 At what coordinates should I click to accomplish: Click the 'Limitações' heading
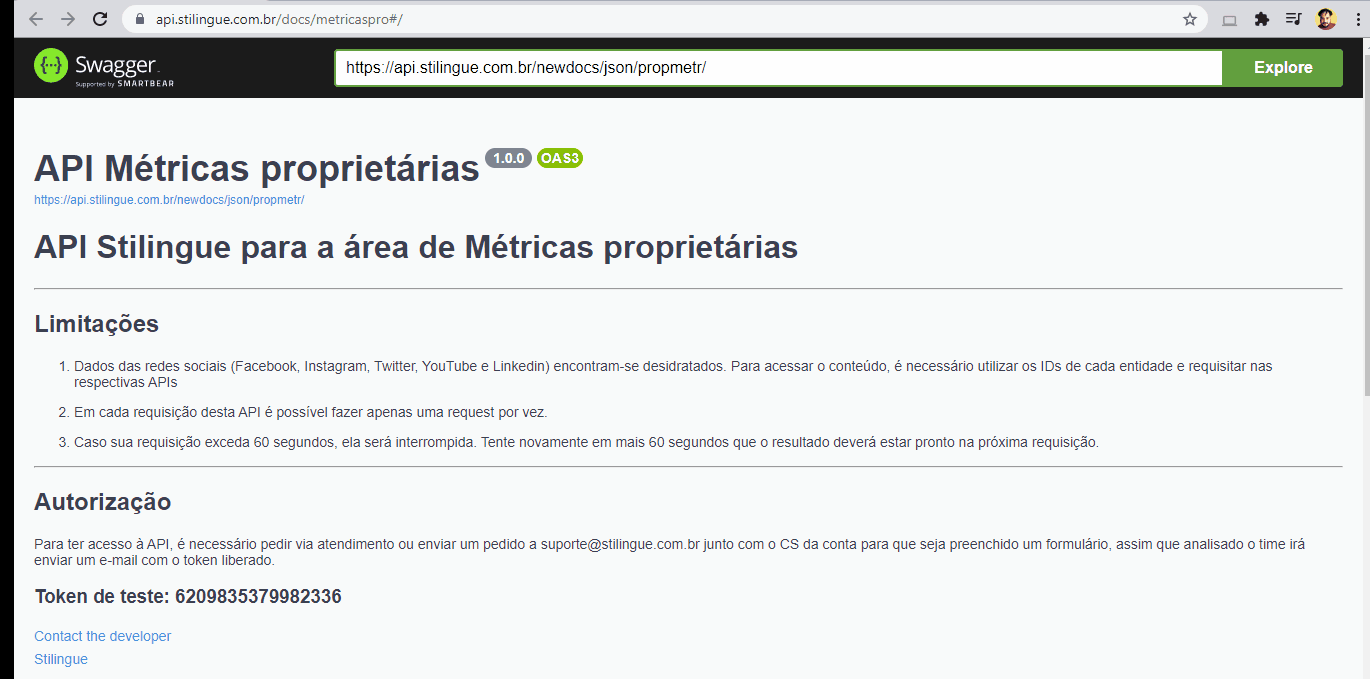[97, 324]
